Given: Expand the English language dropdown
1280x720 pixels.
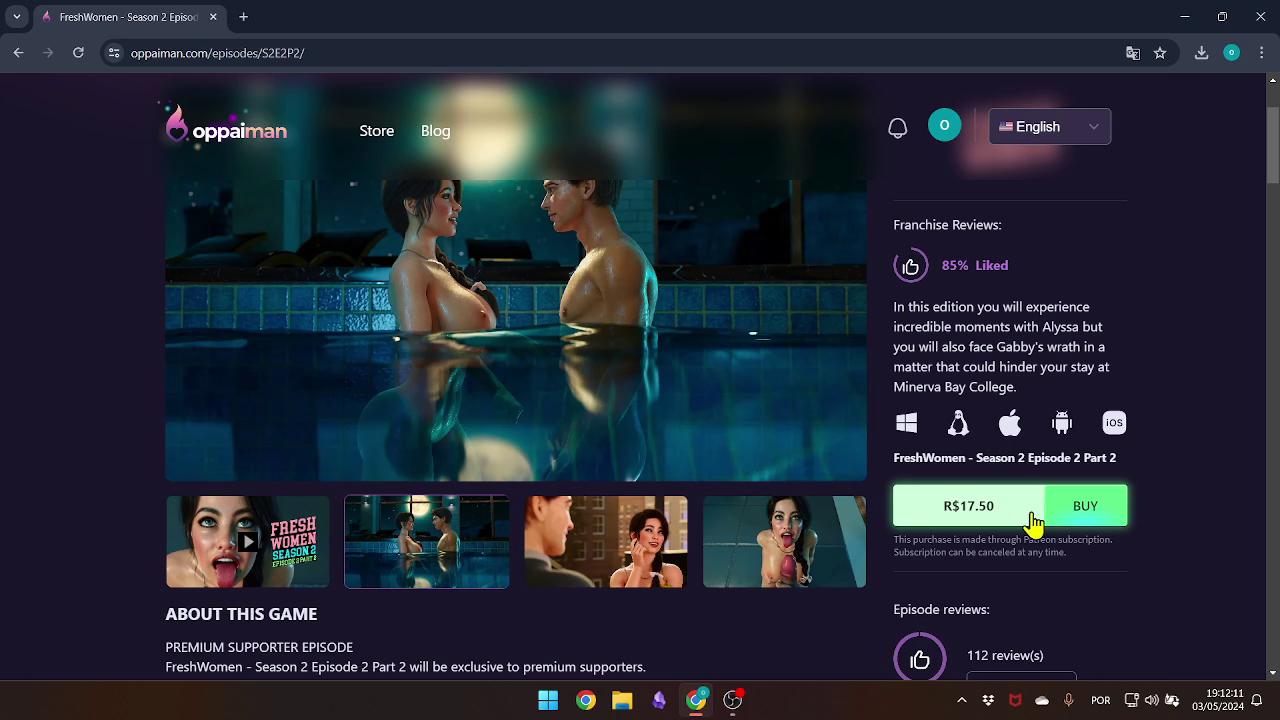Looking at the screenshot, I should (1050, 127).
